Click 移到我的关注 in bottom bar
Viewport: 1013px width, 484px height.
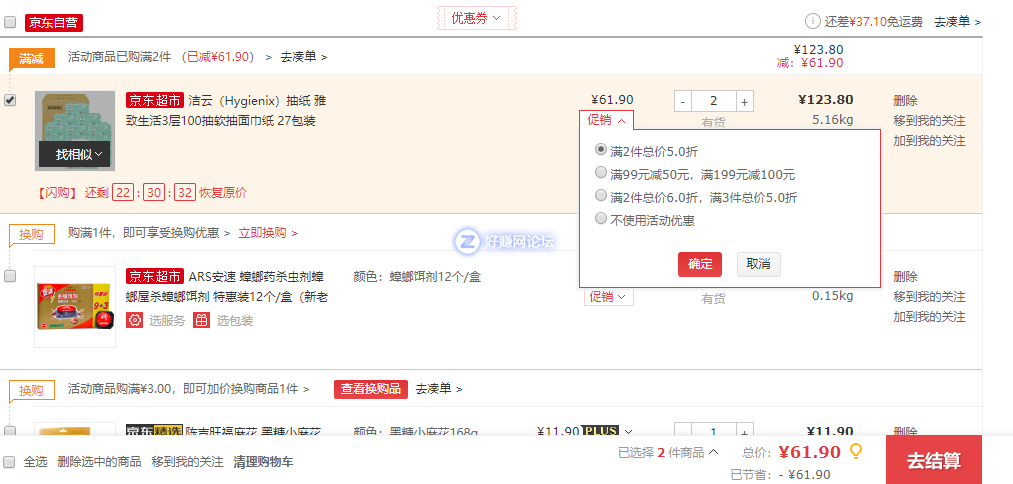pyautogui.click(x=187, y=462)
